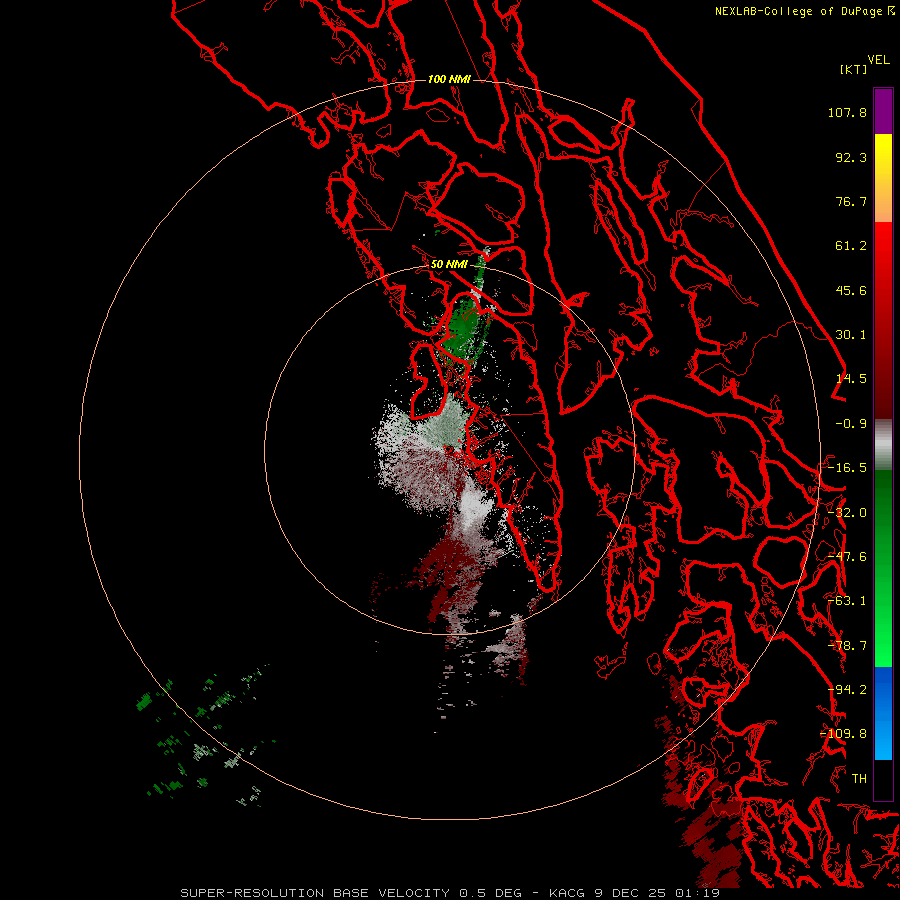Screen dimensions: 900x900
Task: Select the 92.3 velocity scale value
Action: tap(851, 157)
